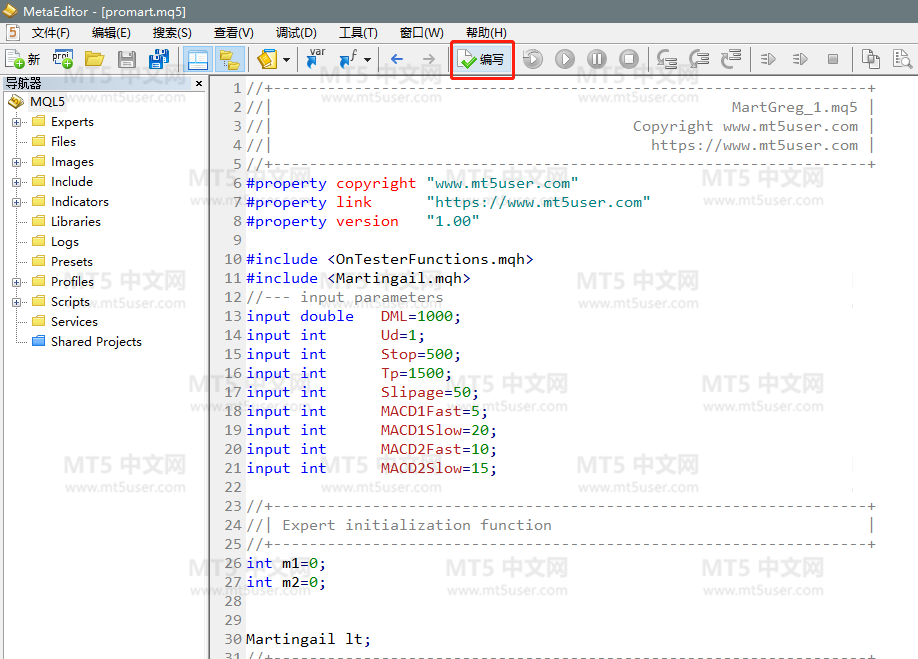Expand the Profiles folder
The height and width of the screenshot is (659, 918).
[x=16, y=282]
